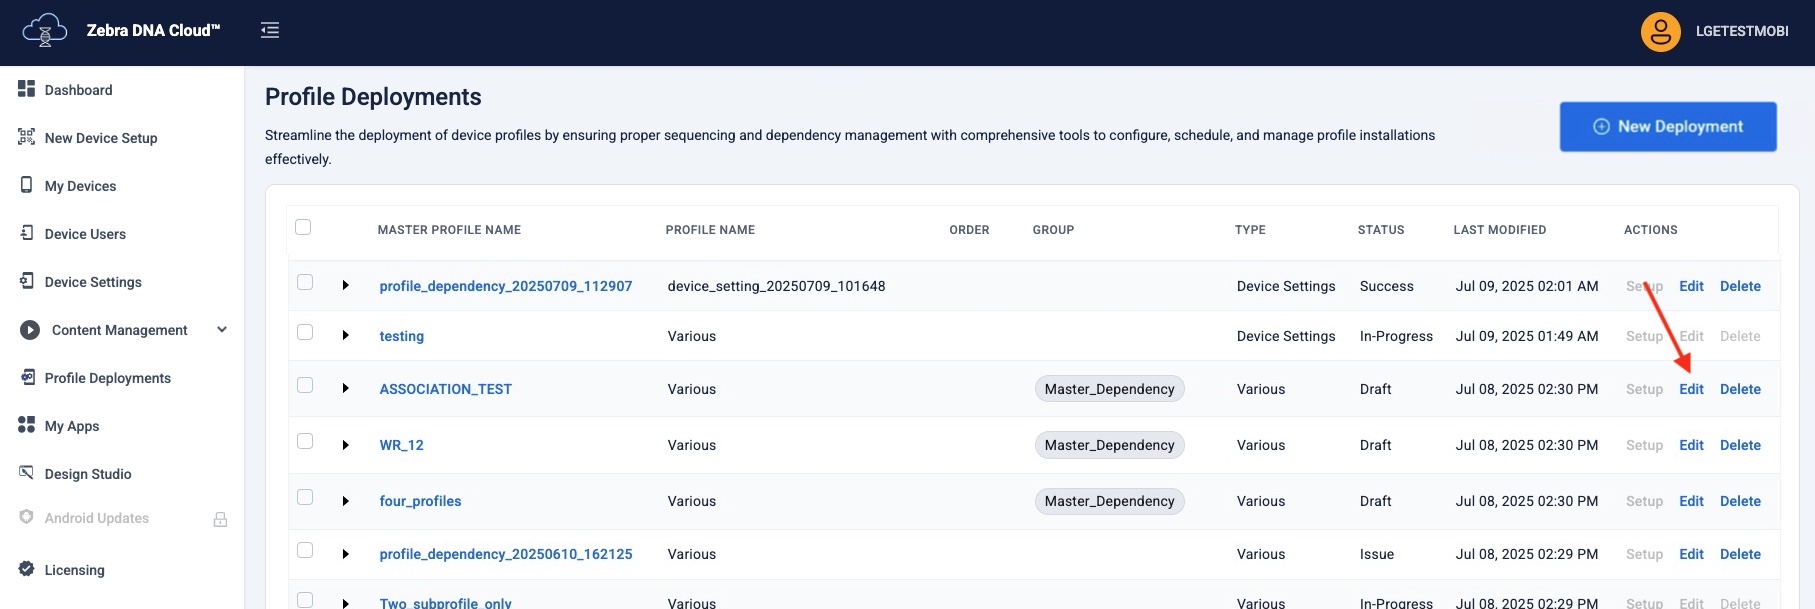
Task: Collapse the sidebar using the menu toggle icon
Action: coord(270,31)
